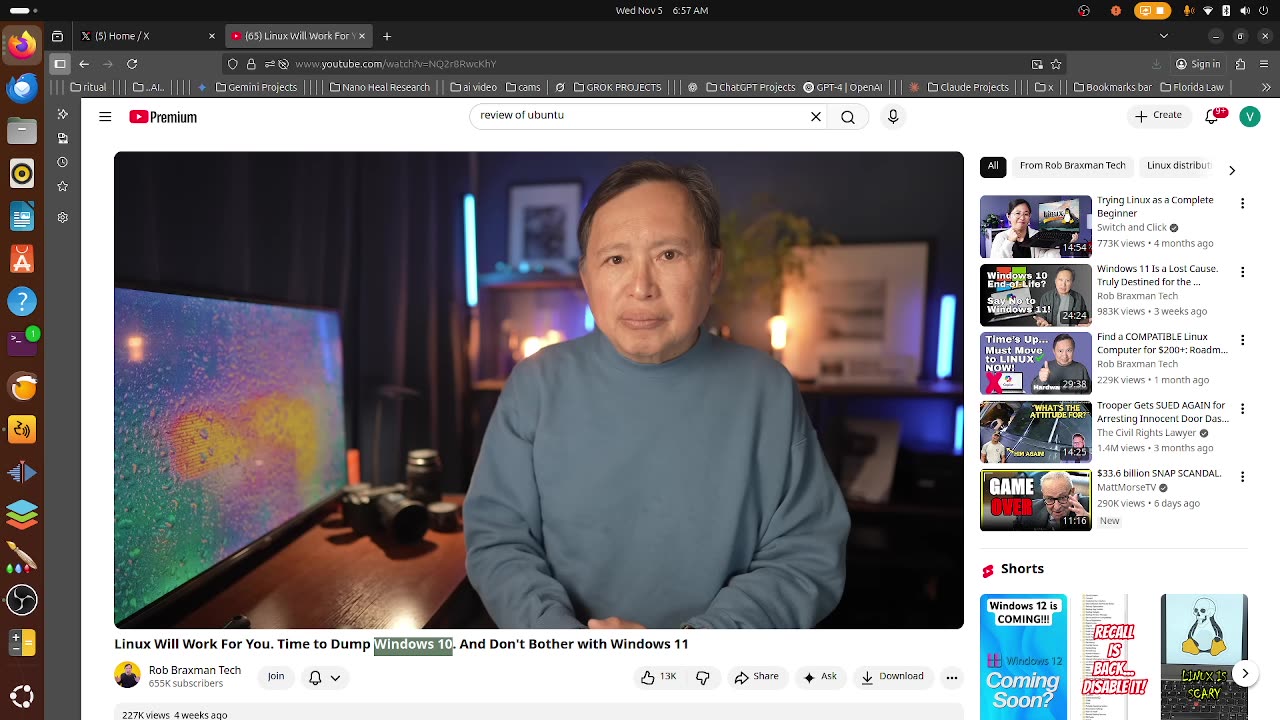The image size is (1280, 720).
Task: Open the account avatar menu
Action: [x=1250, y=116]
